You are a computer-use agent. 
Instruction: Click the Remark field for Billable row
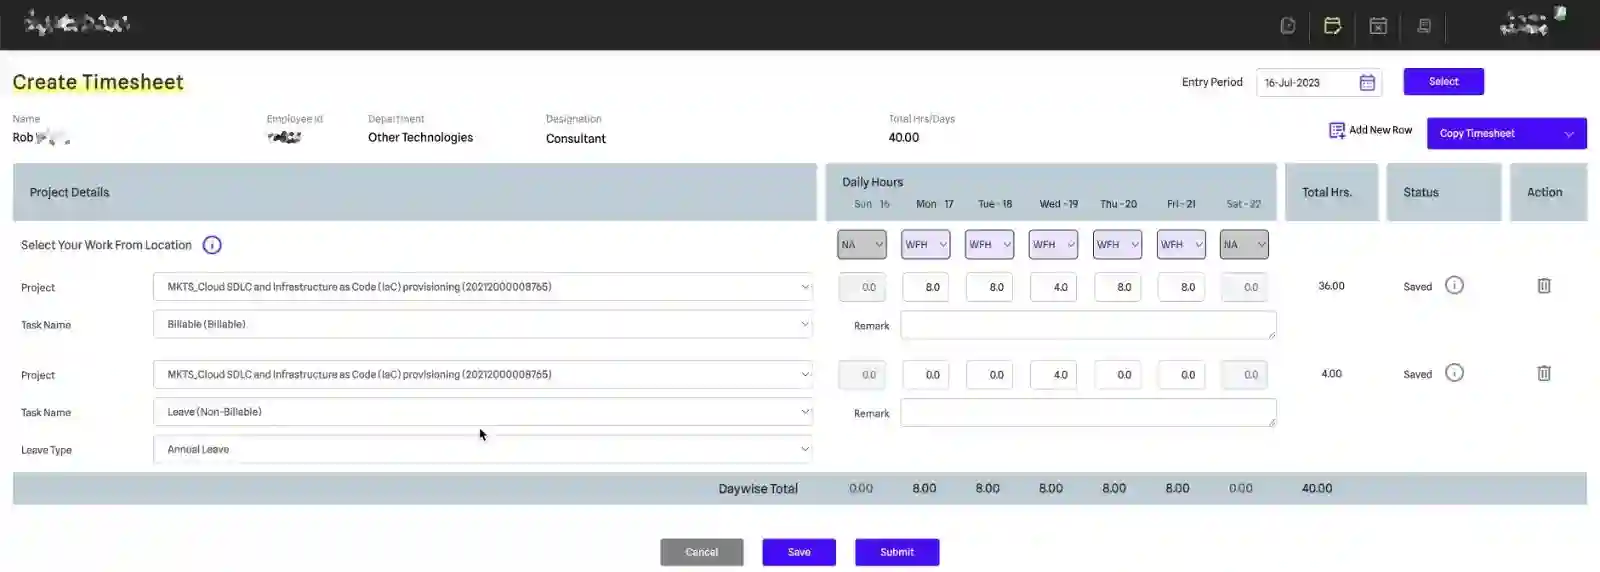tap(1088, 325)
